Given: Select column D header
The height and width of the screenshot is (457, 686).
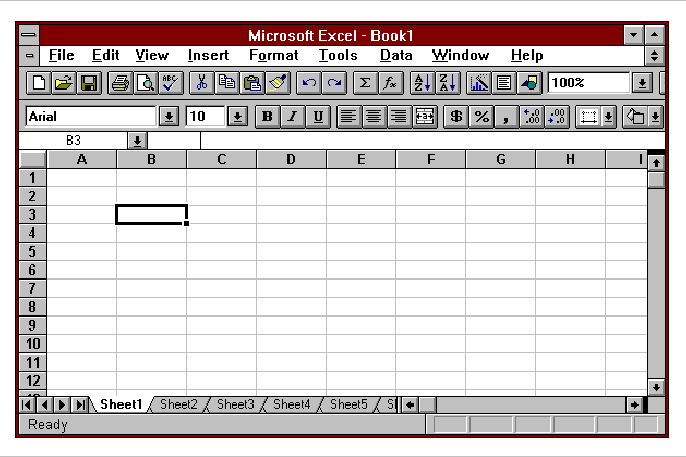Looking at the screenshot, I should tap(291, 160).
